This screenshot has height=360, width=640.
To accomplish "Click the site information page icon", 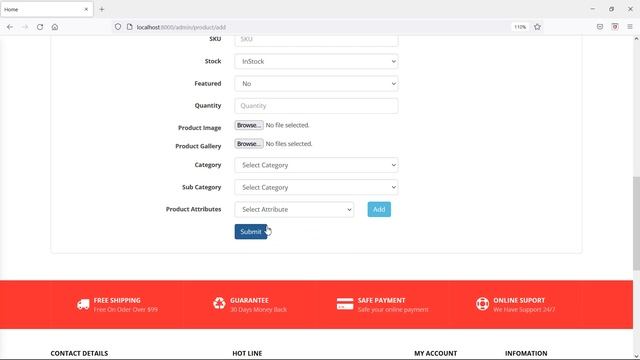I will (x=129, y=27).
